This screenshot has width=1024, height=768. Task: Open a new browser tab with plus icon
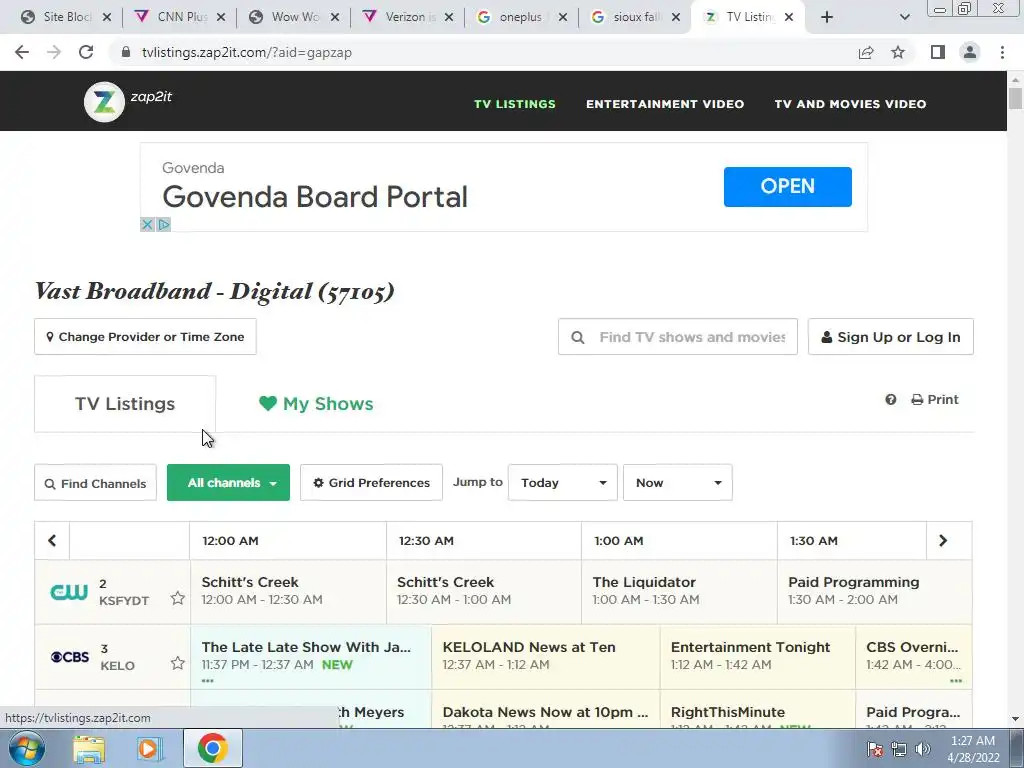(x=827, y=17)
